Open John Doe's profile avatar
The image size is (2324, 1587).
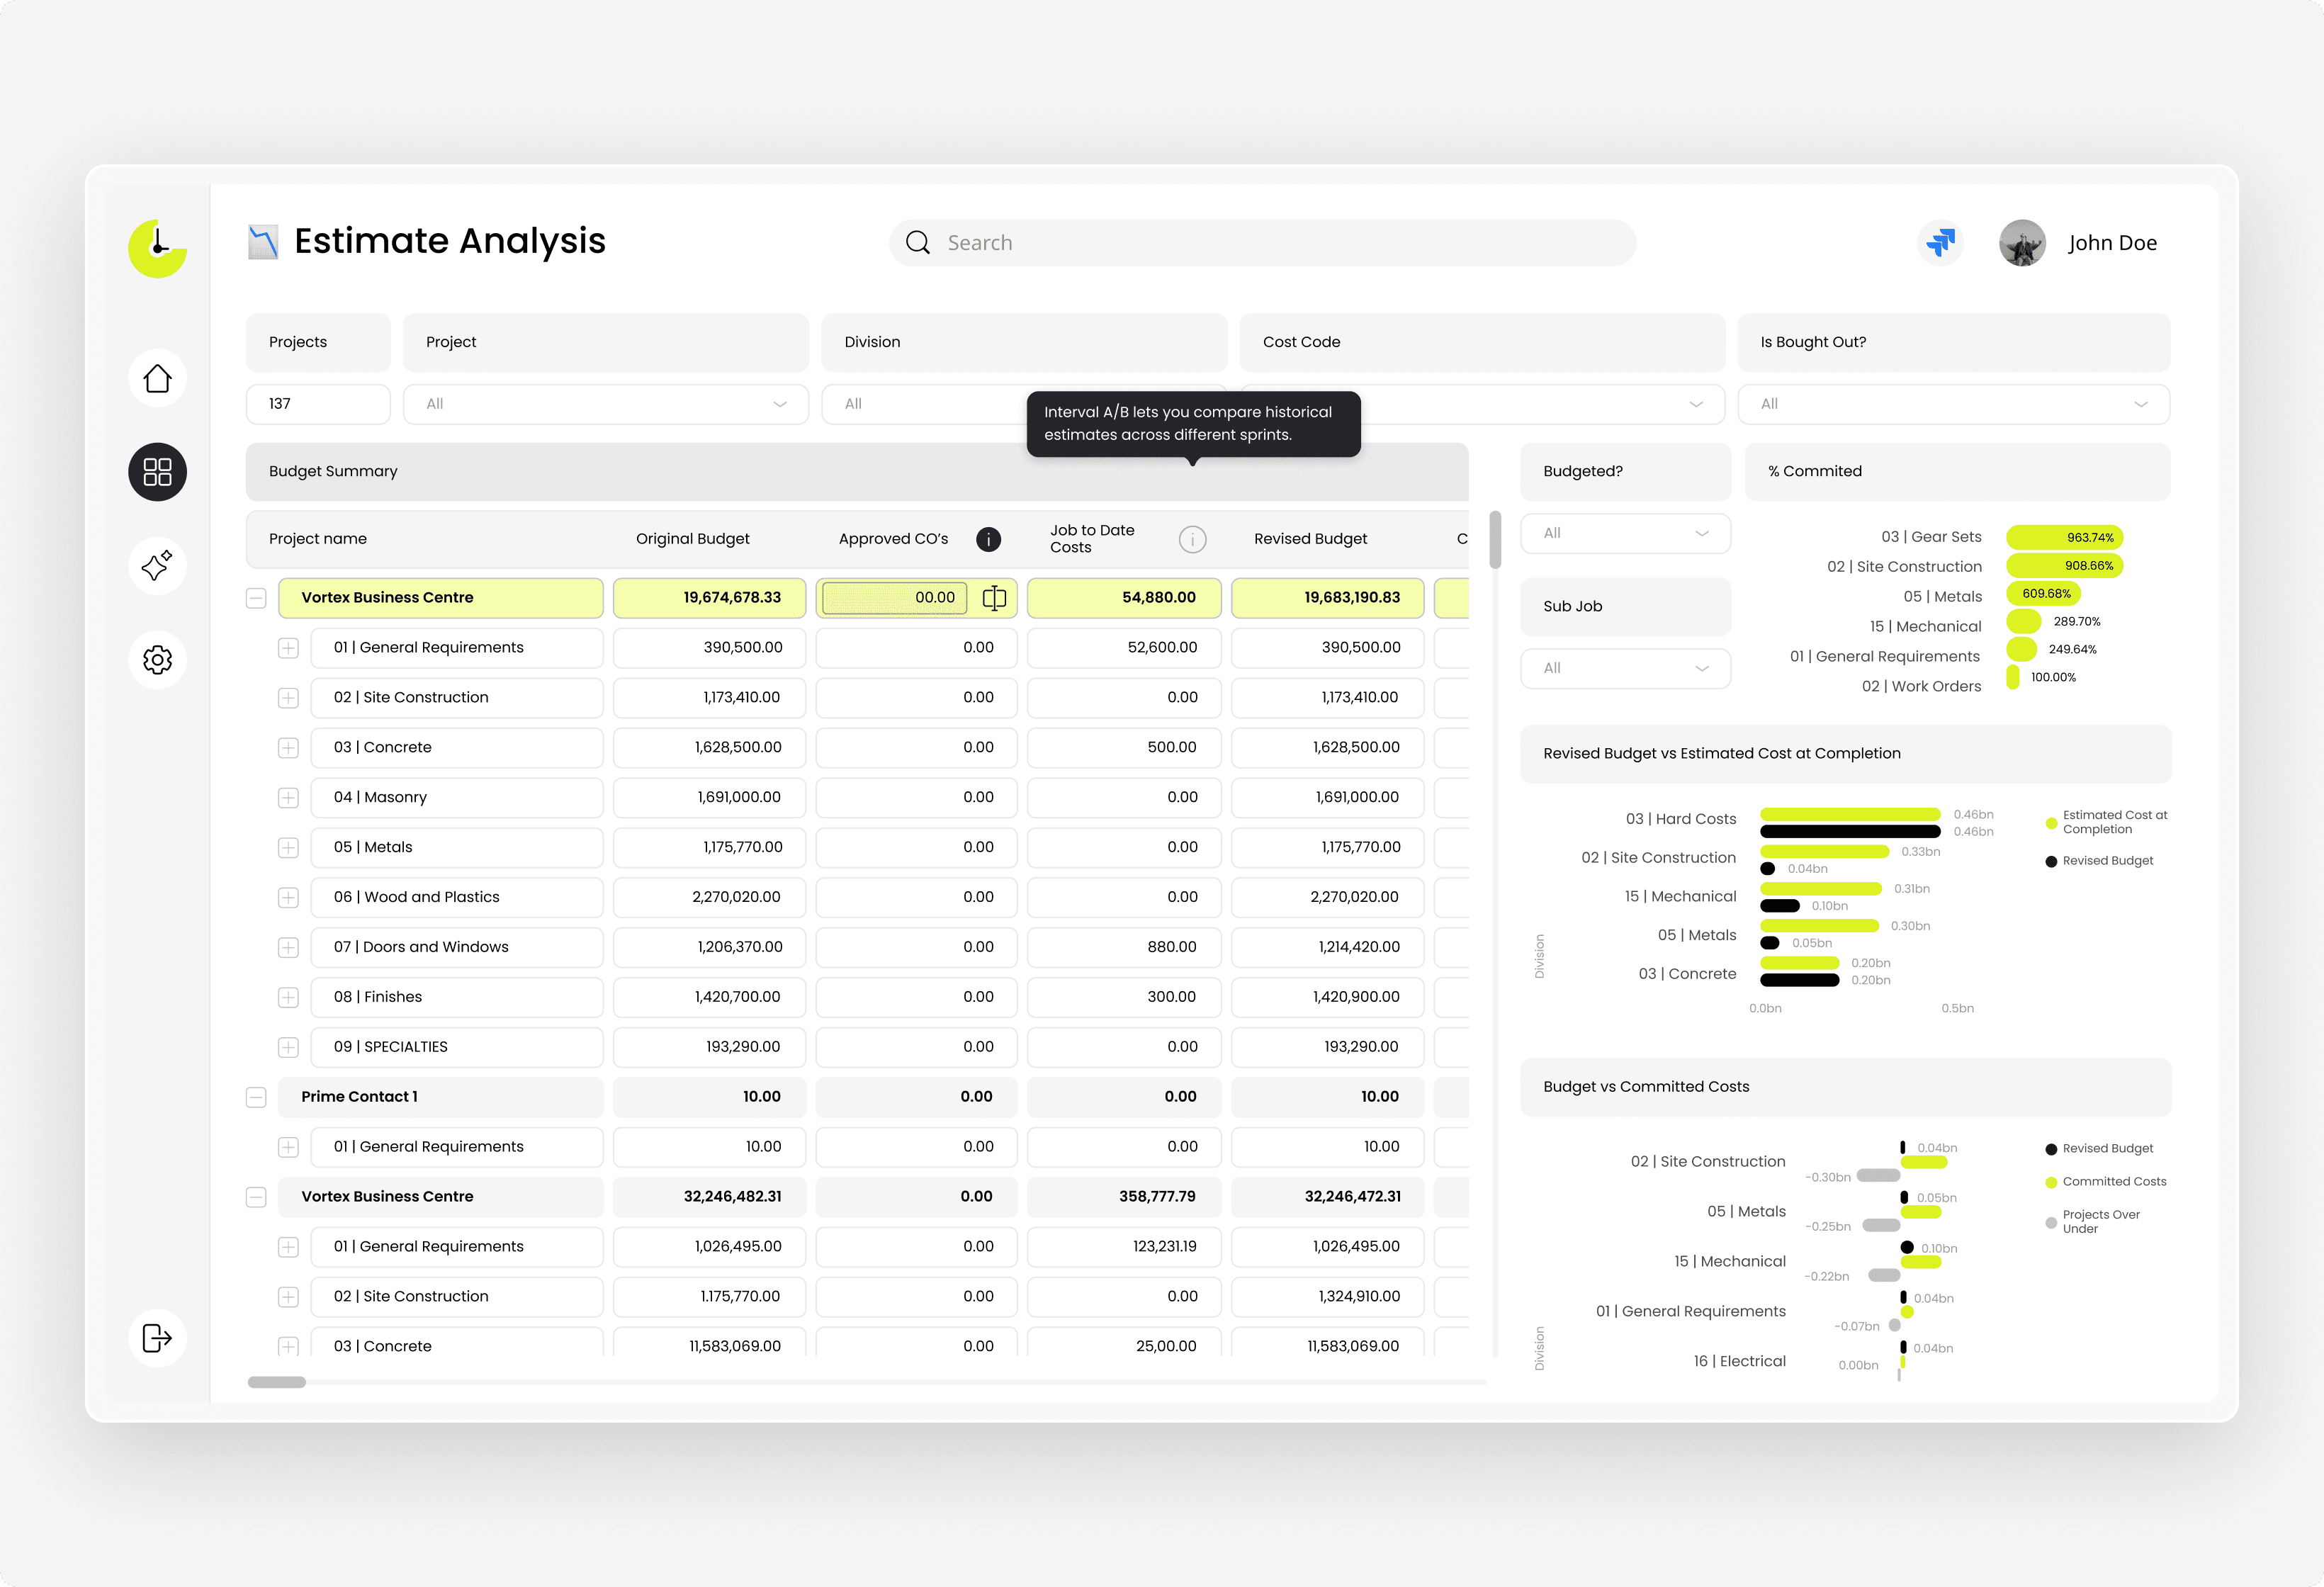(x=2022, y=243)
